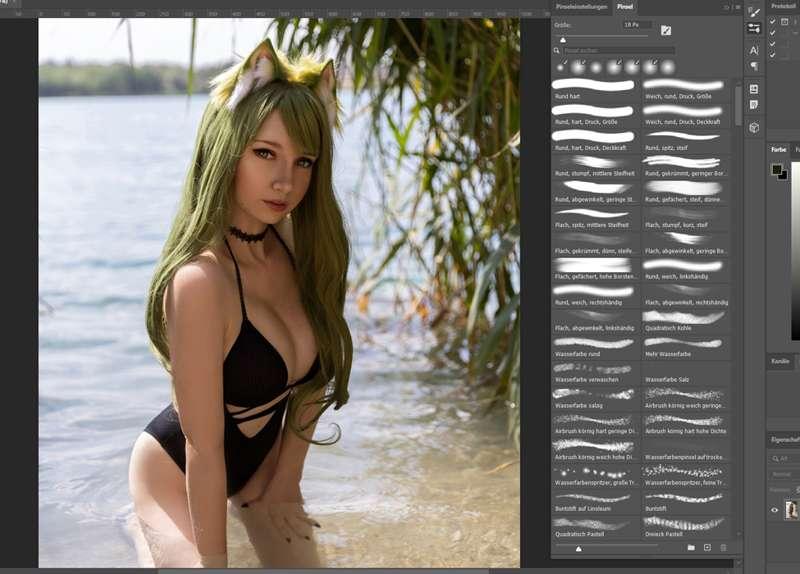Click the brush list vertical scrollbar

(x=738, y=105)
